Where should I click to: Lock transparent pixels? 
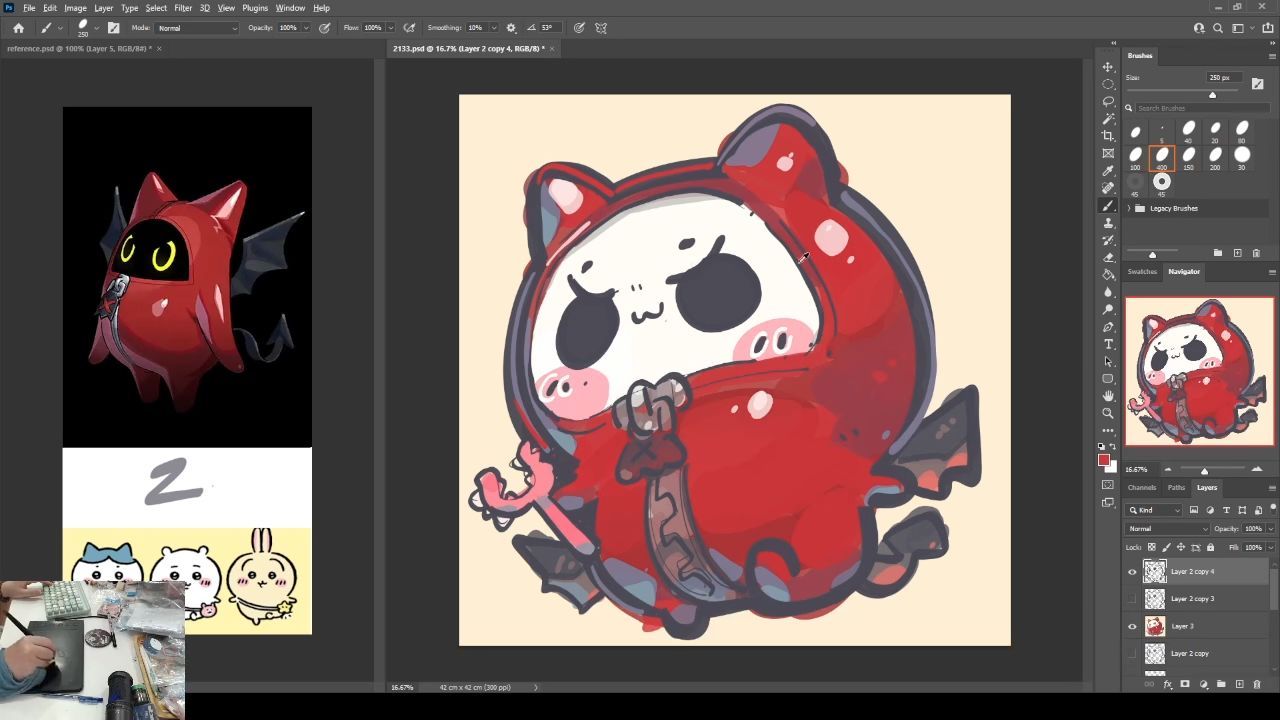pos(1151,547)
